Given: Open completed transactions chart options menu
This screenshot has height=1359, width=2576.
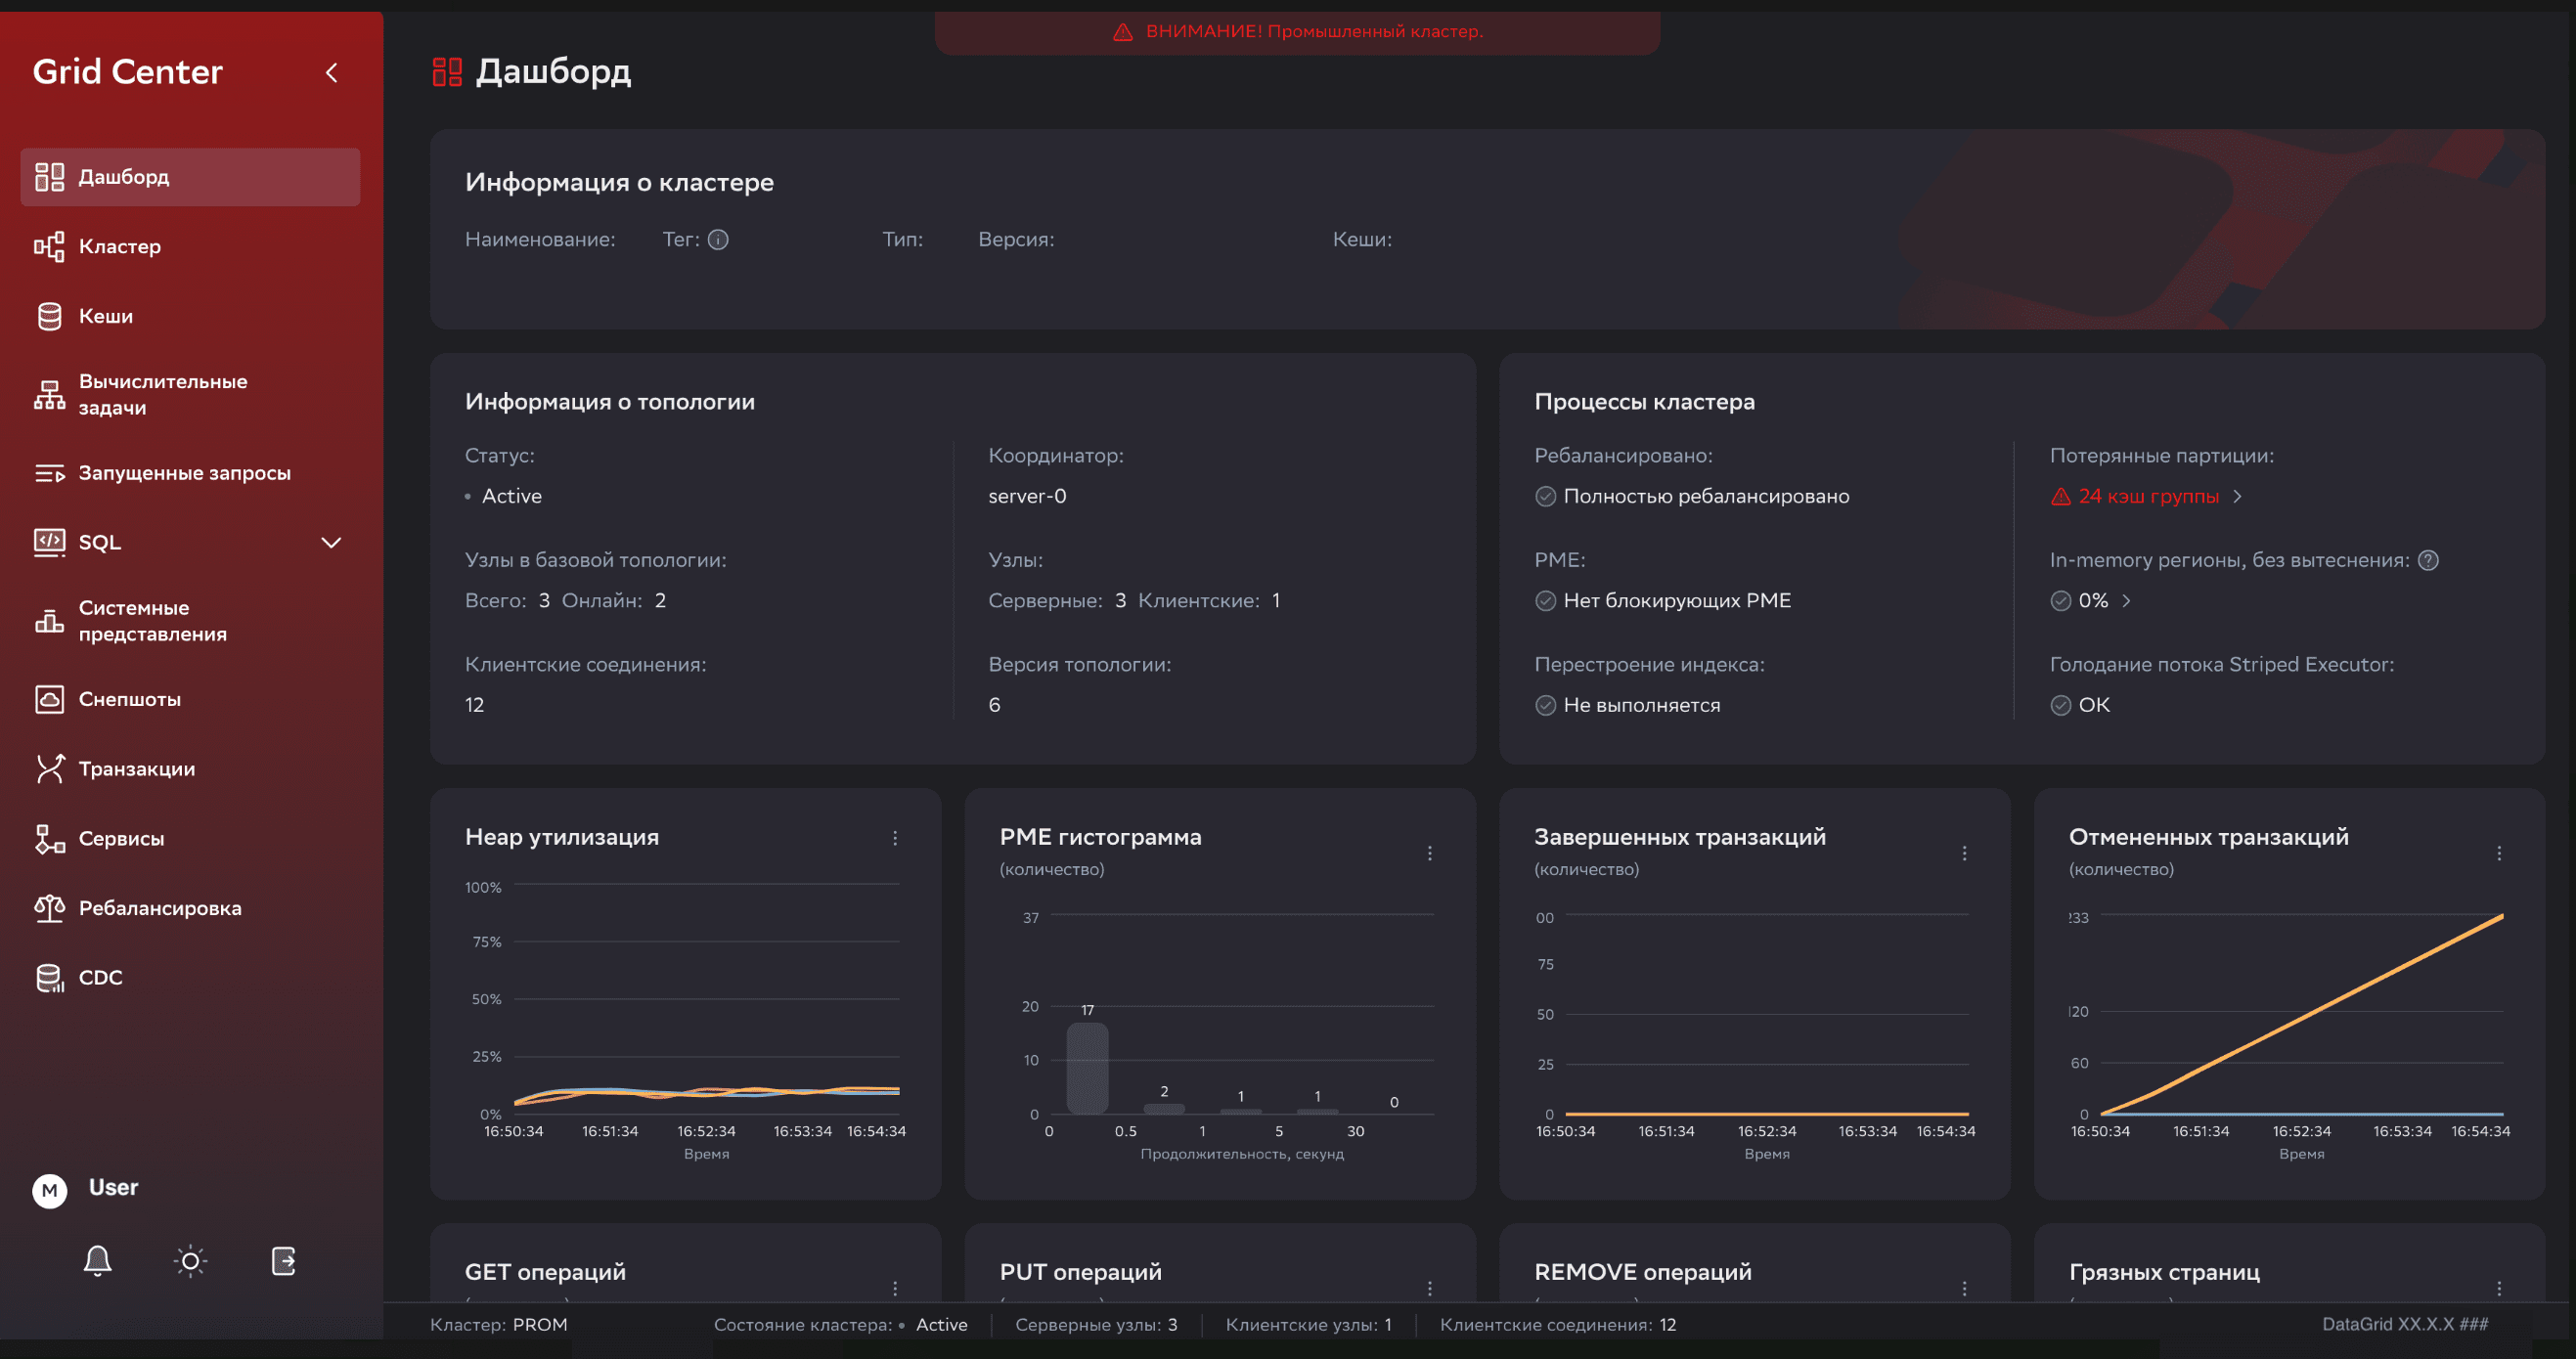Looking at the screenshot, I should (x=1964, y=853).
